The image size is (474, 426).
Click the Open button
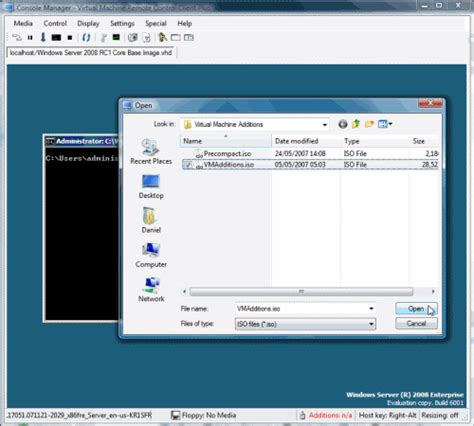click(x=416, y=309)
